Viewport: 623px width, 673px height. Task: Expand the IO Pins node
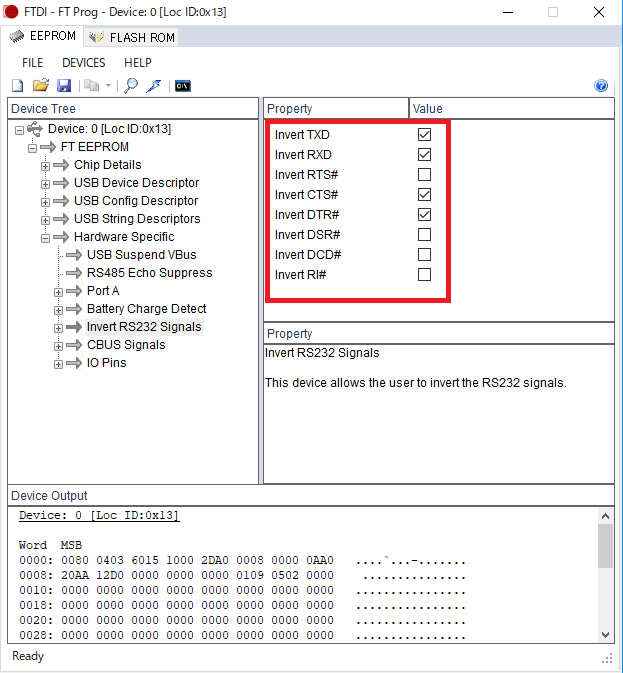58,365
